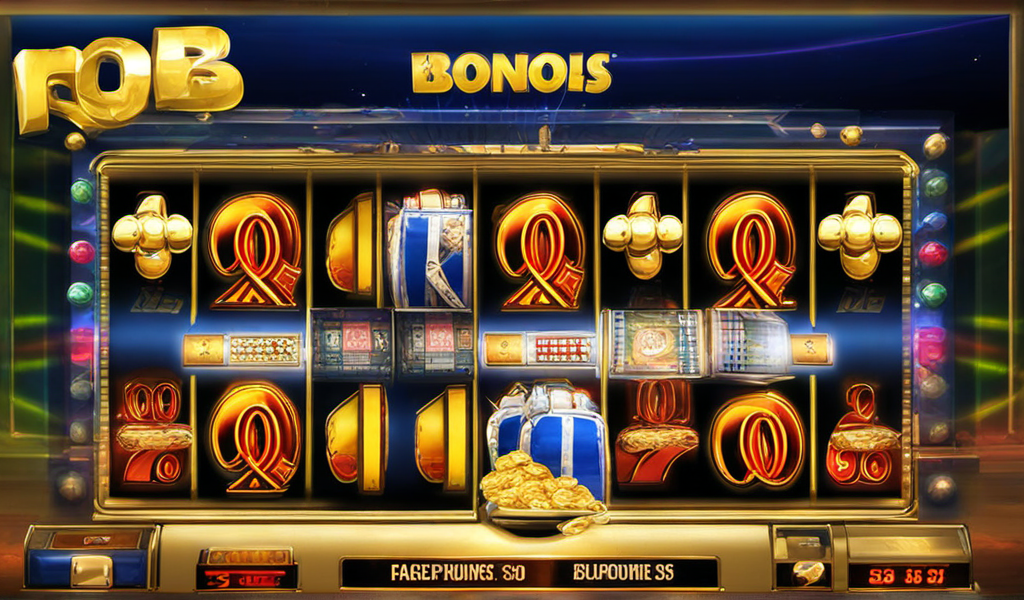Open the BONOIS title banner
This screenshot has height=600, width=1024.
click(x=511, y=72)
